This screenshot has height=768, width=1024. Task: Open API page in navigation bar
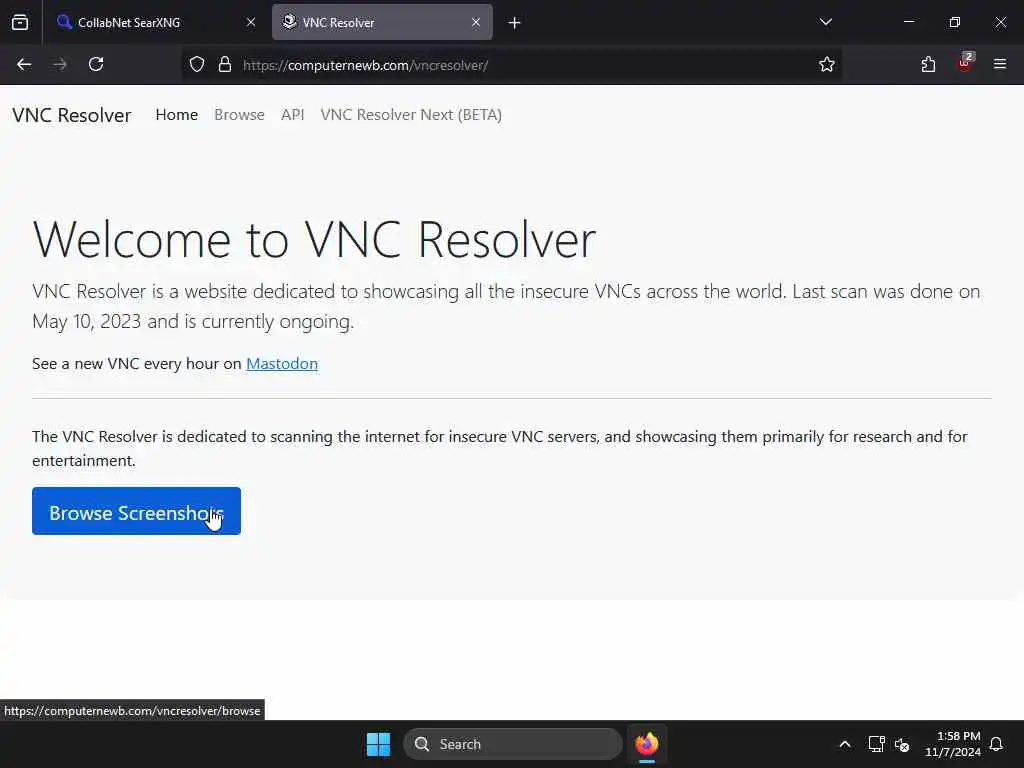coord(293,115)
